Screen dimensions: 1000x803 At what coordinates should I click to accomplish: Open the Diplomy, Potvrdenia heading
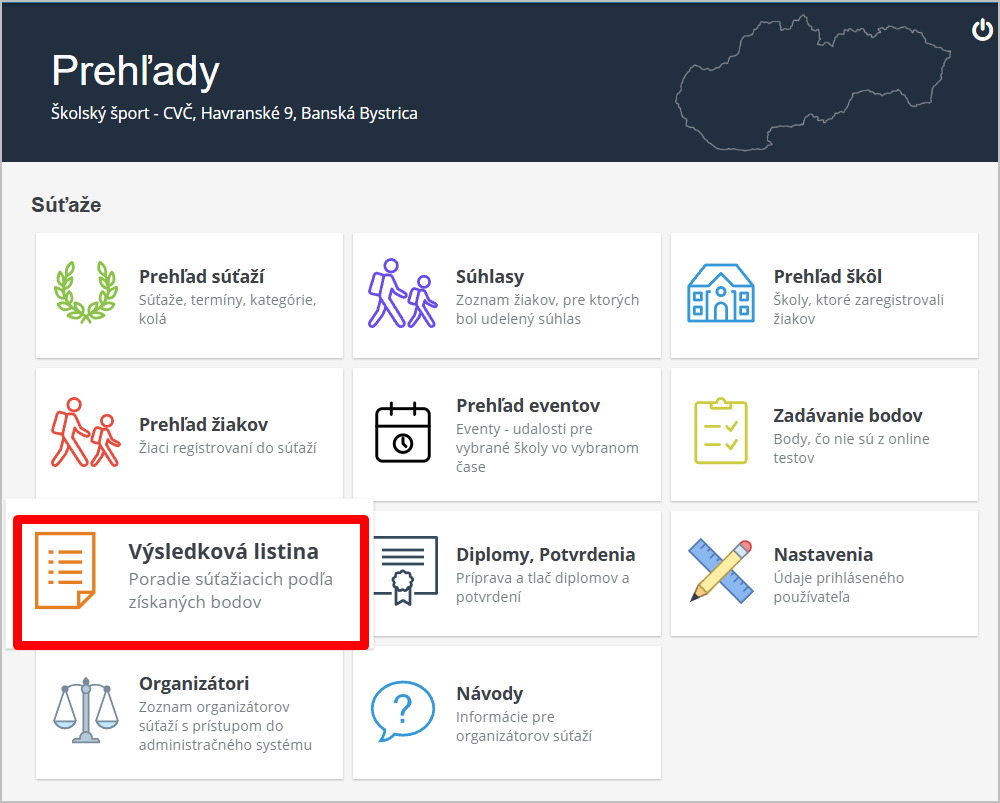(545, 555)
